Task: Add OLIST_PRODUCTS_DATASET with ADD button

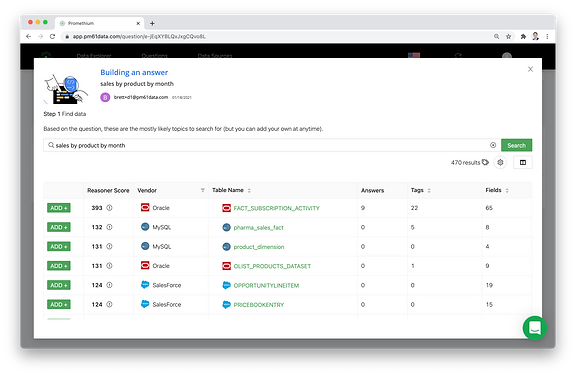Action: click(59, 266)
